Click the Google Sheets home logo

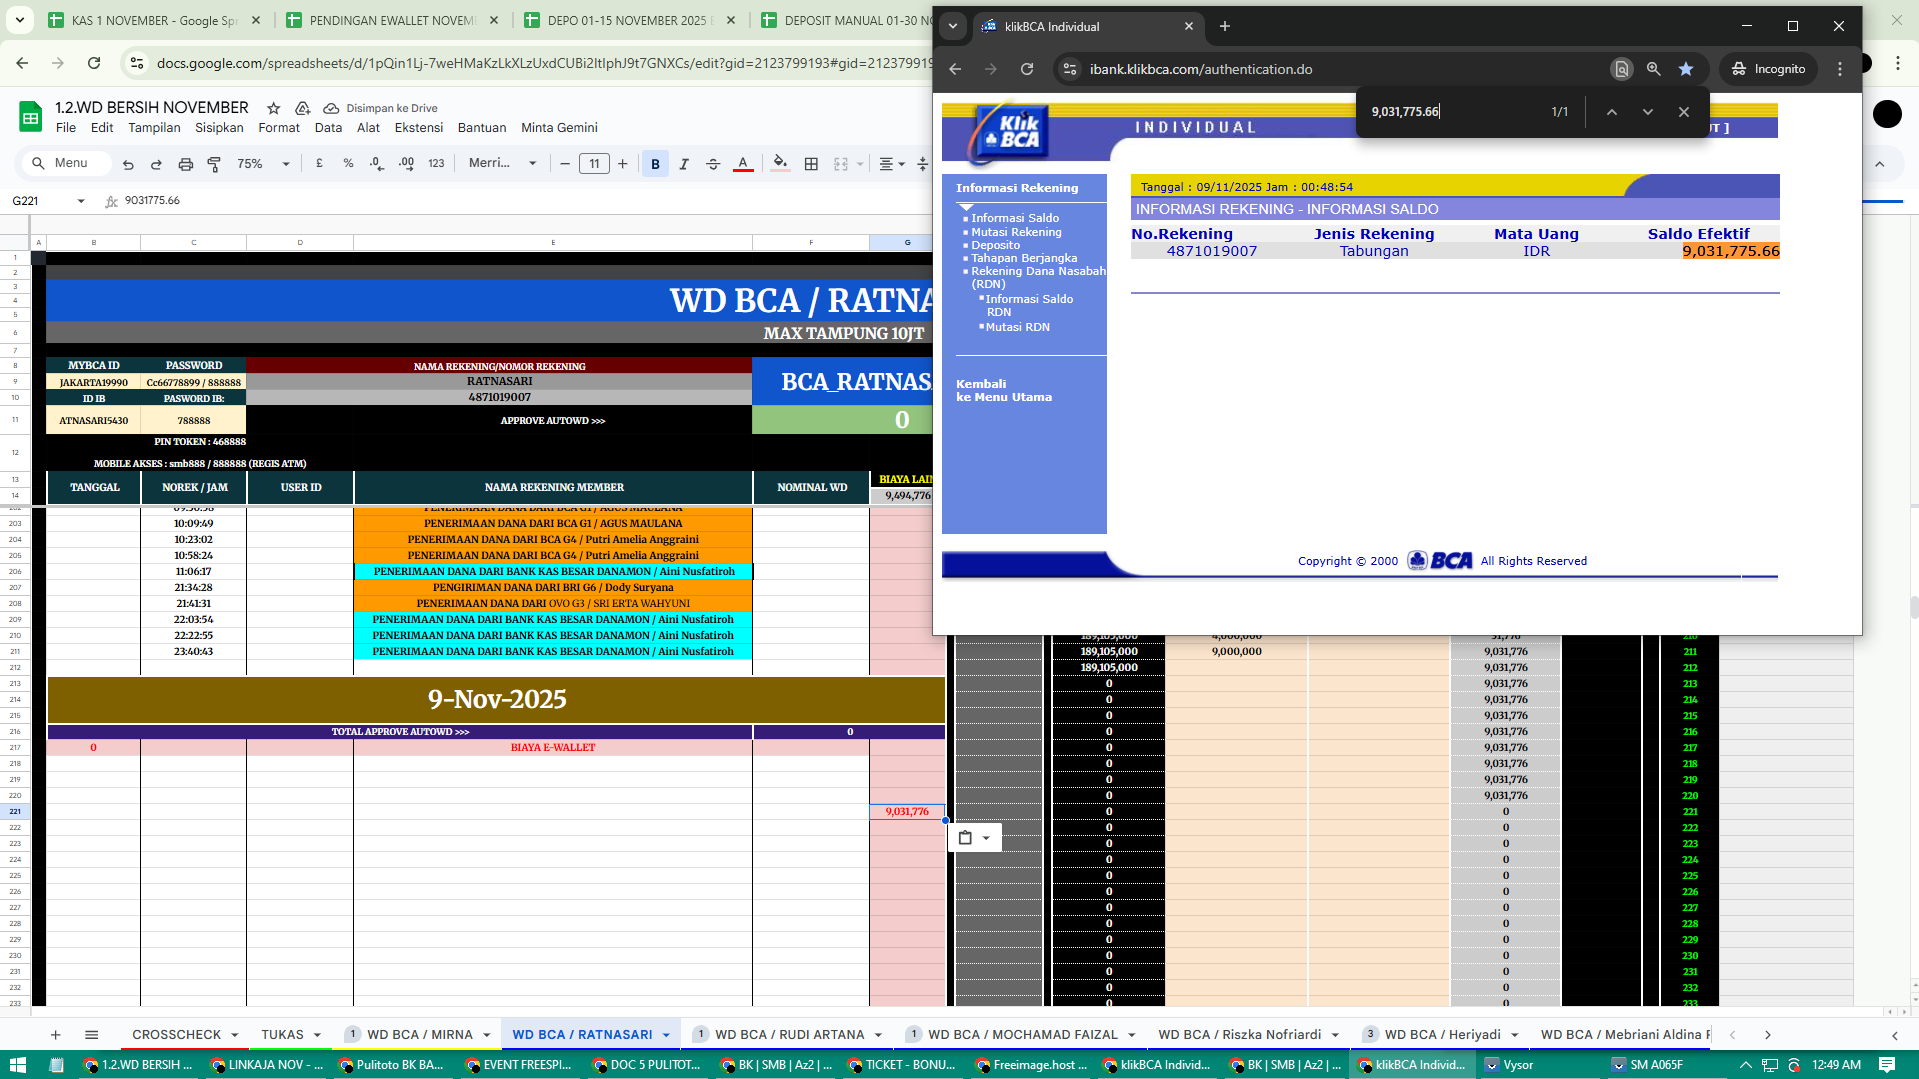pyautogui.click(x=31, y=117)
